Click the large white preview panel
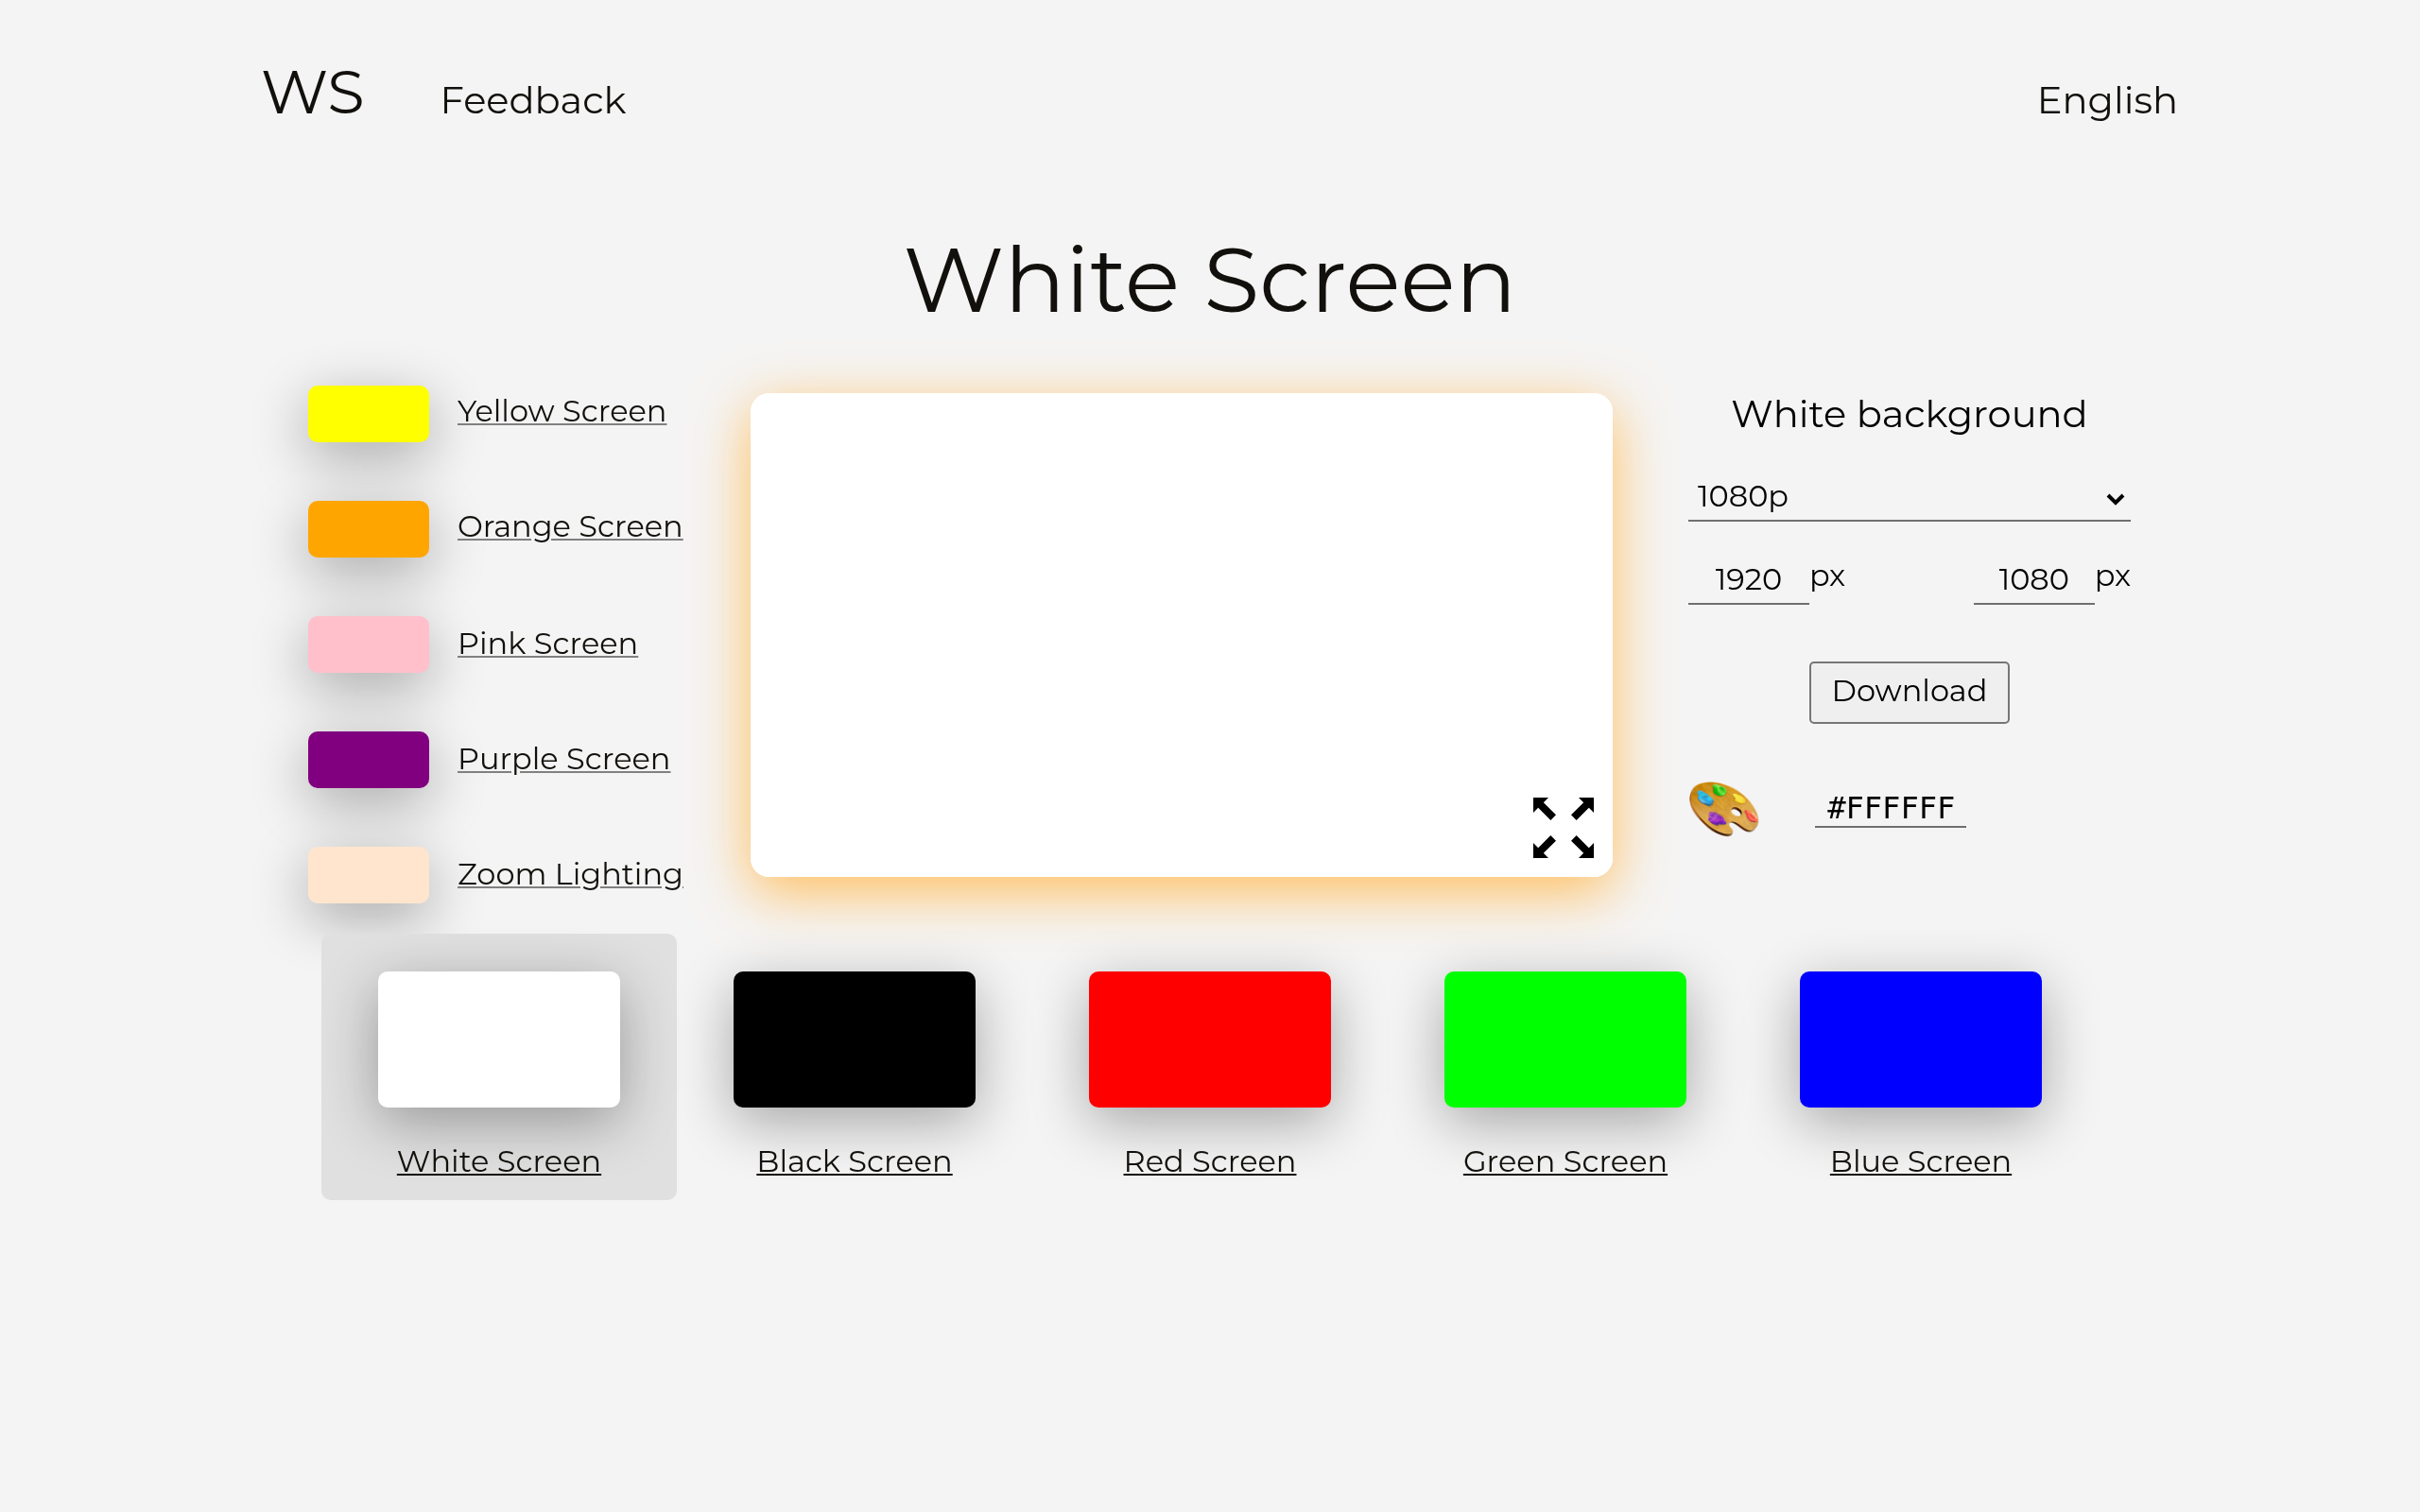The image size is (2420, 1512). pos(1180,634)
